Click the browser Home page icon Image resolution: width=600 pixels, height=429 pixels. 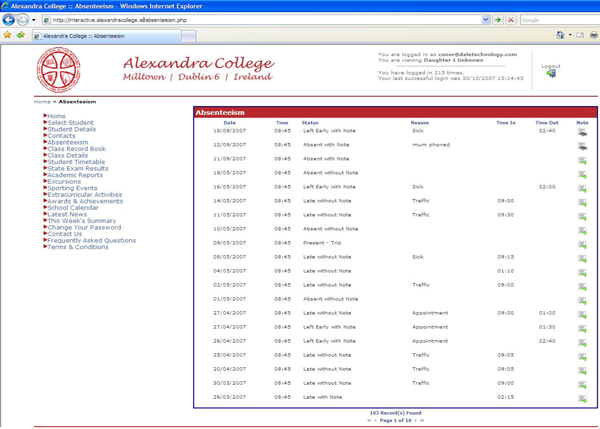[560, 35]
